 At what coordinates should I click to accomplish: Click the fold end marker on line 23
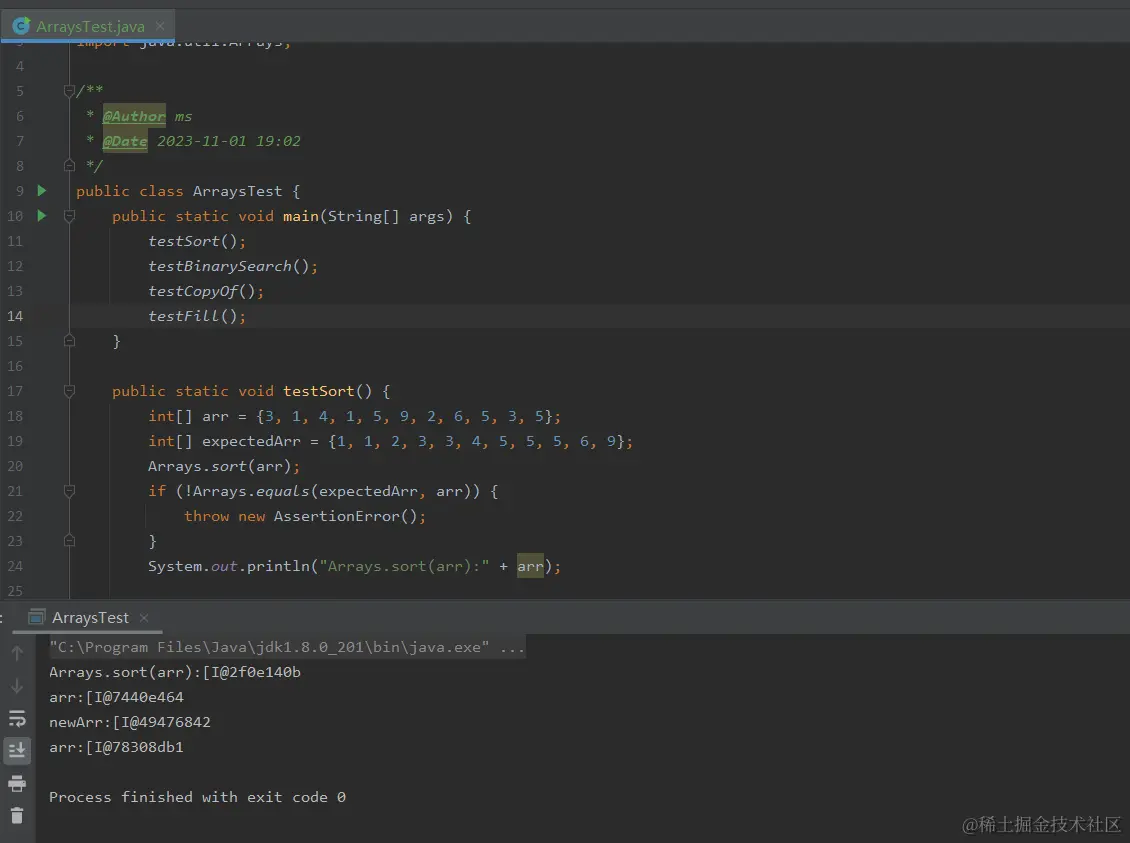69,540
